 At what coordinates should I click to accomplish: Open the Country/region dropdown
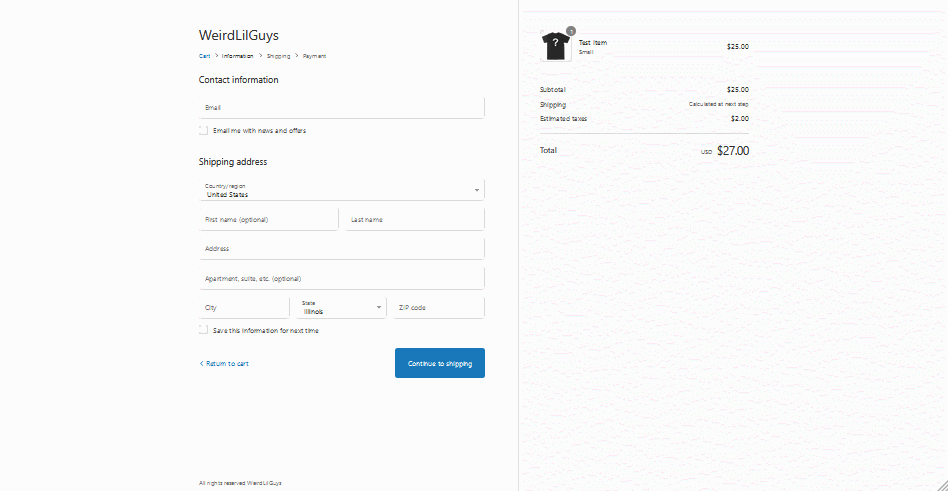(342, 190)
